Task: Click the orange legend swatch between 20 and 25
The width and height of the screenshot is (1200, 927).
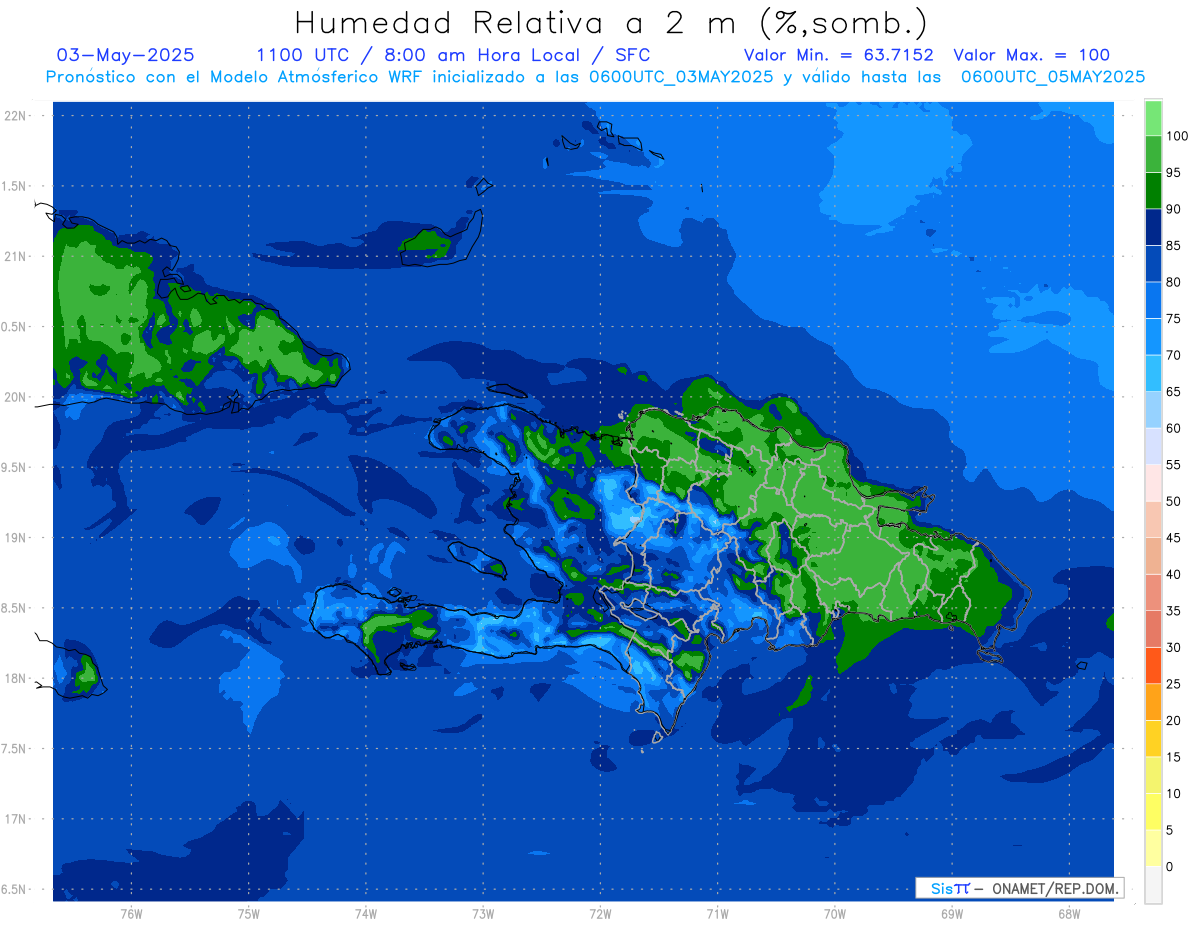Action: tap(1153, 702)
